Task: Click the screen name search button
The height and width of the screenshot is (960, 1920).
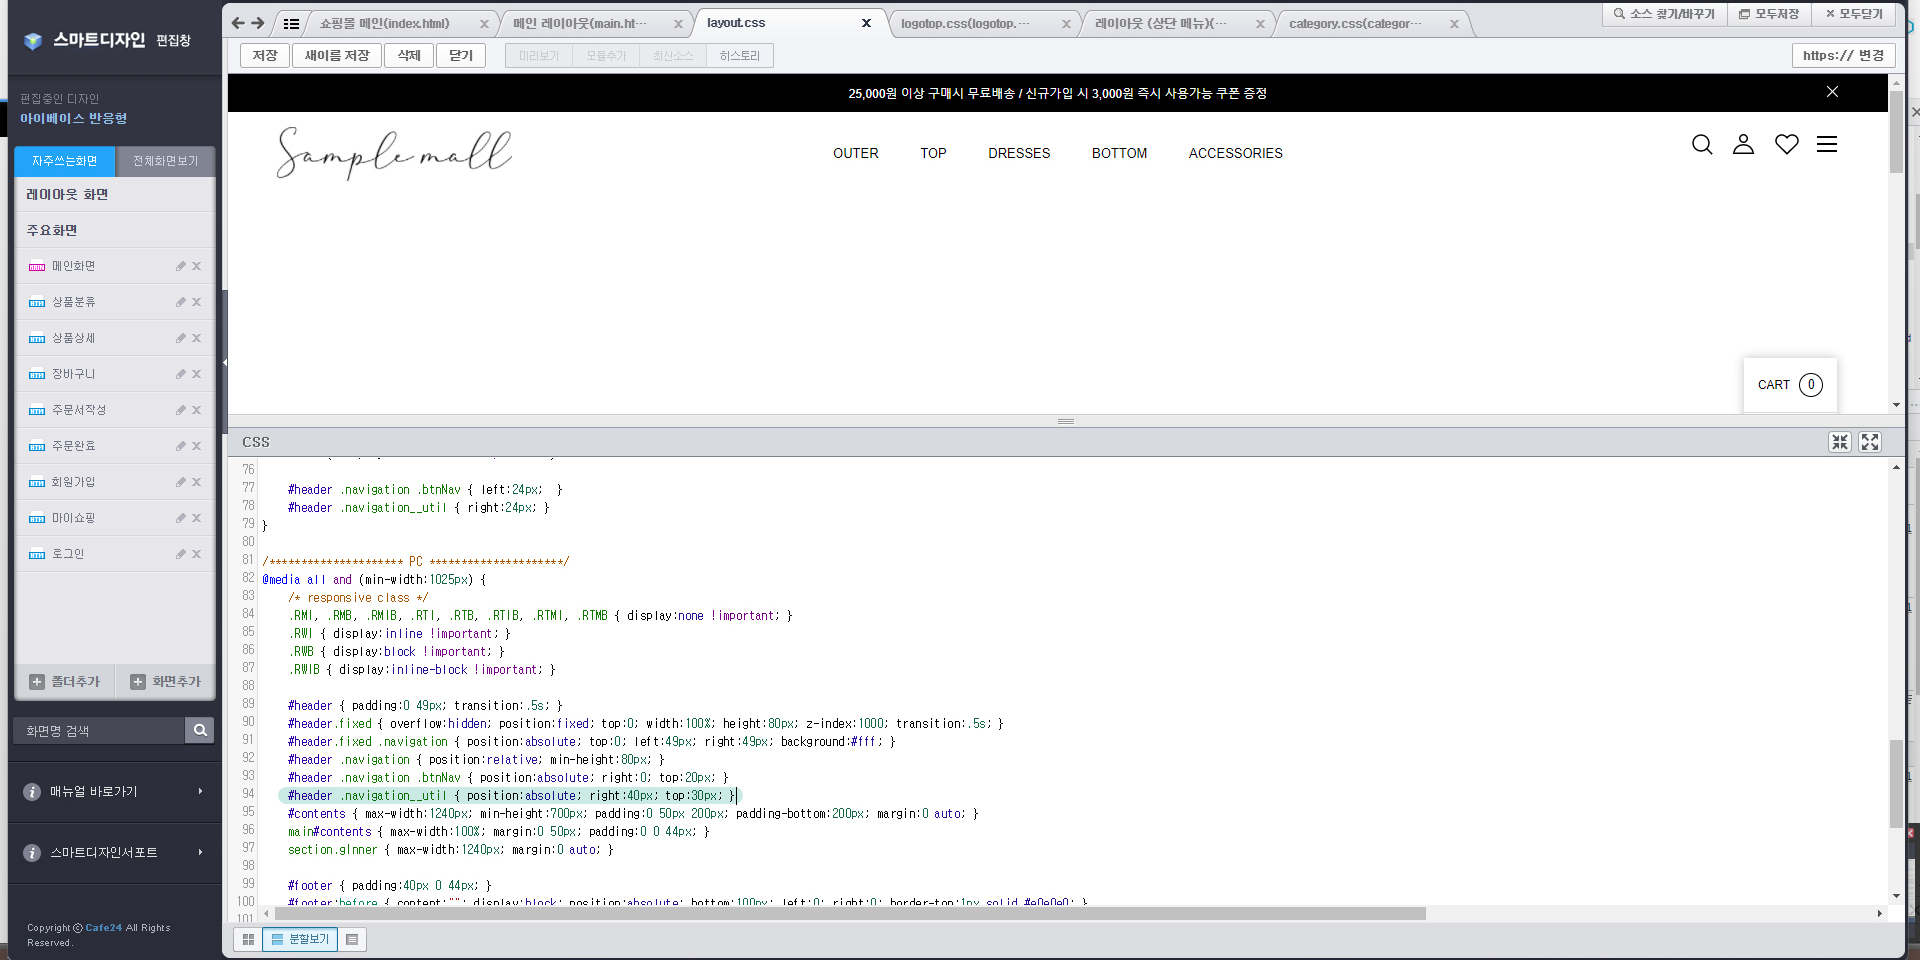Action: point(200,731)
